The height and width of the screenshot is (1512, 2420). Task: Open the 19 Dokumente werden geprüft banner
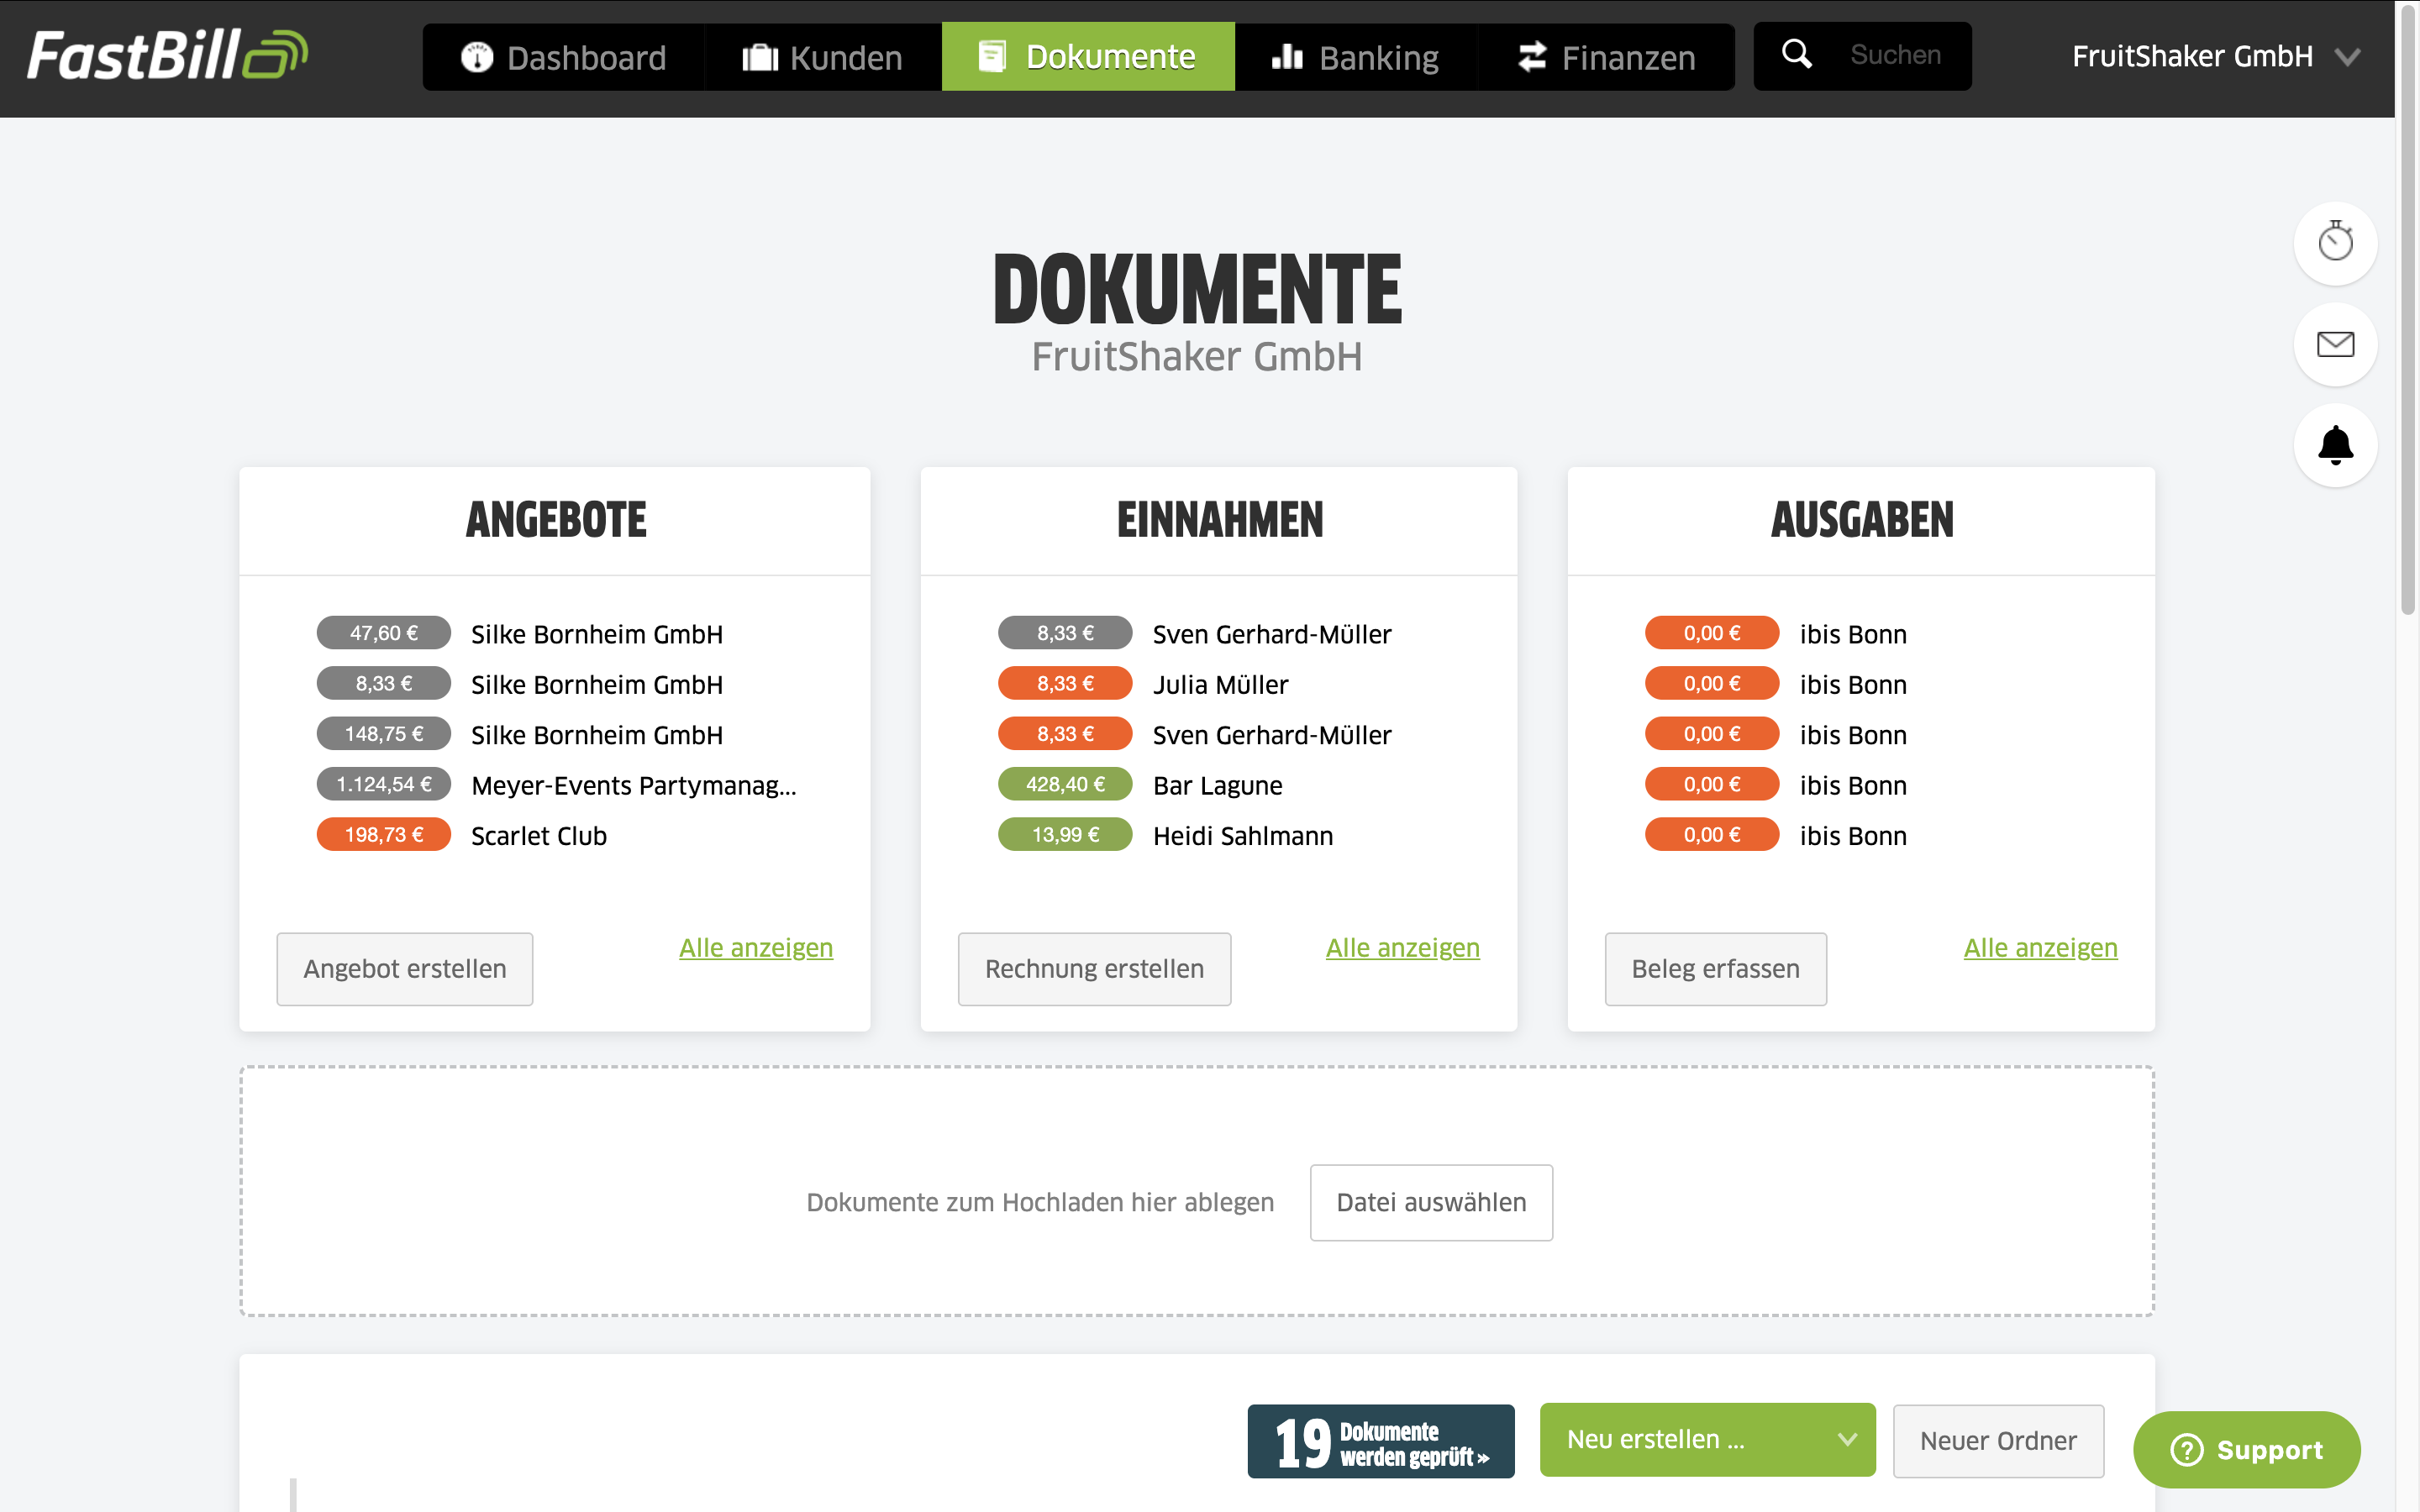pos(1380,1441)
